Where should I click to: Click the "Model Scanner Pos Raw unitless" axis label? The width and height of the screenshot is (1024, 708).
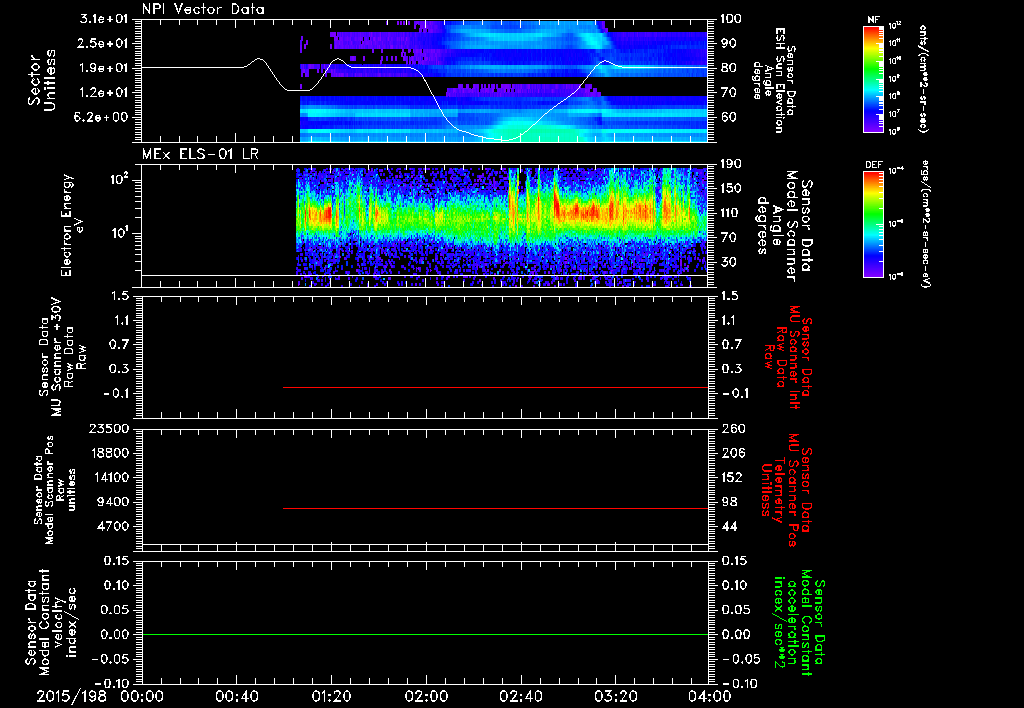(x=55, y=490)
